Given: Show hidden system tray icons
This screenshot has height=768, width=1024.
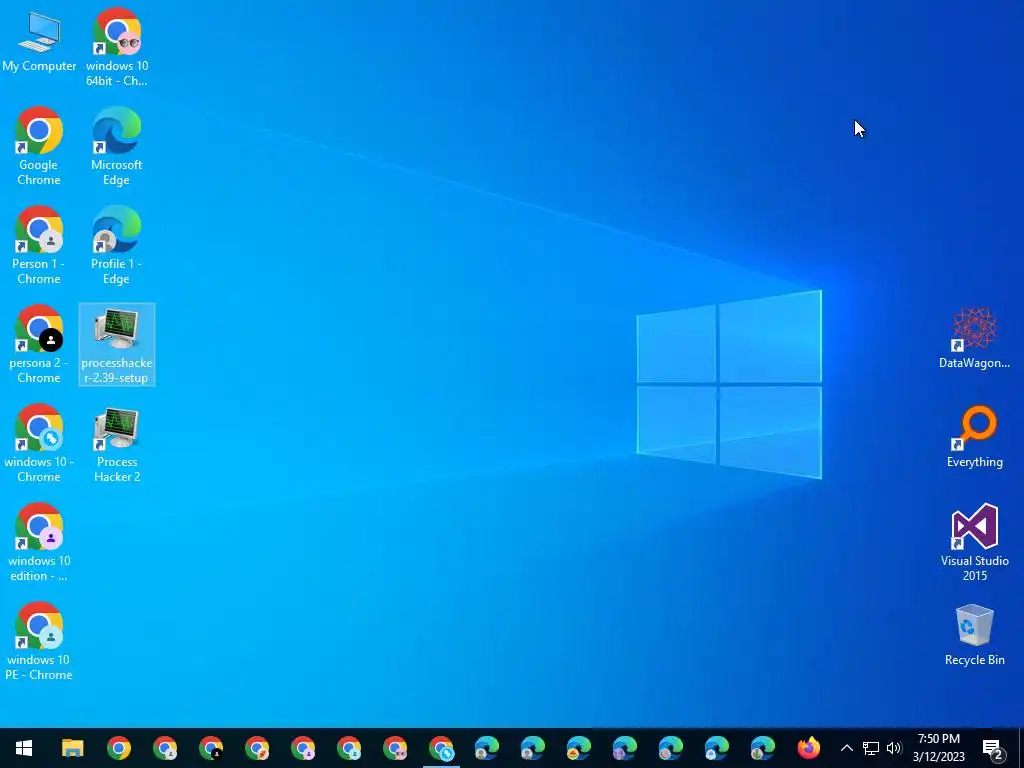Looking at the screenshot, I should coord(846,748).
